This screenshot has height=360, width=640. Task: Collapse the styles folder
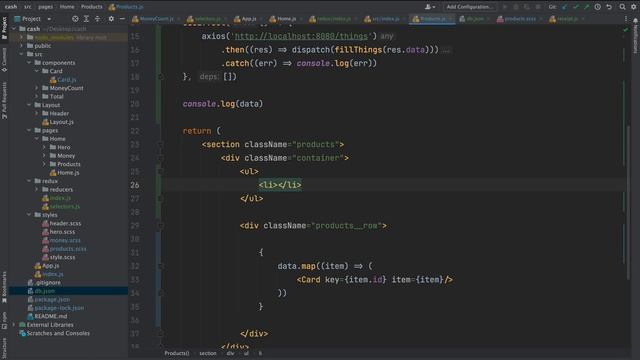[29, 215]
